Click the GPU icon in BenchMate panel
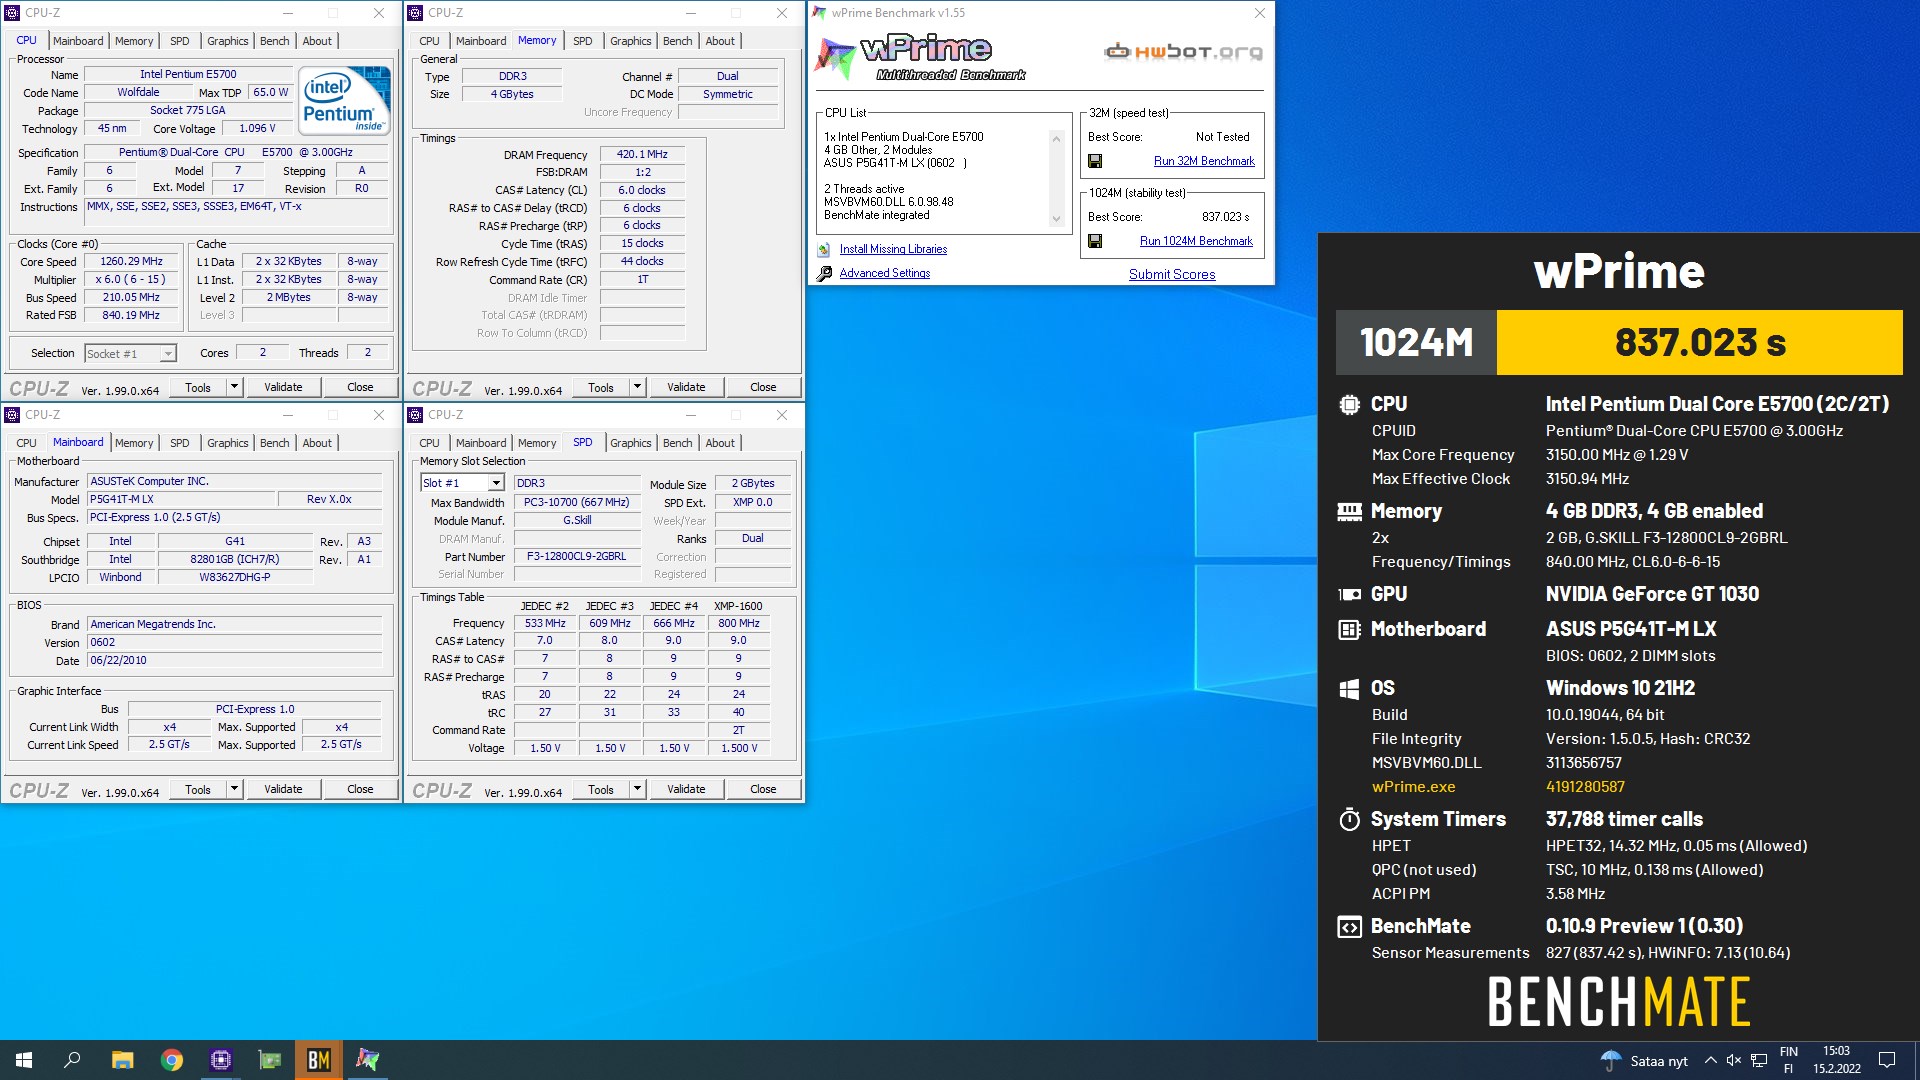The width and height of the screenshot is (1920, 1080). coord(1349,594)
